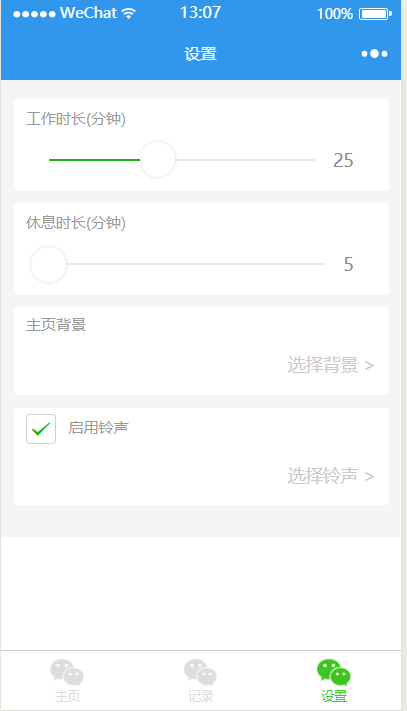
Task: Click the 设置 page title
Action: pos(200,54)
